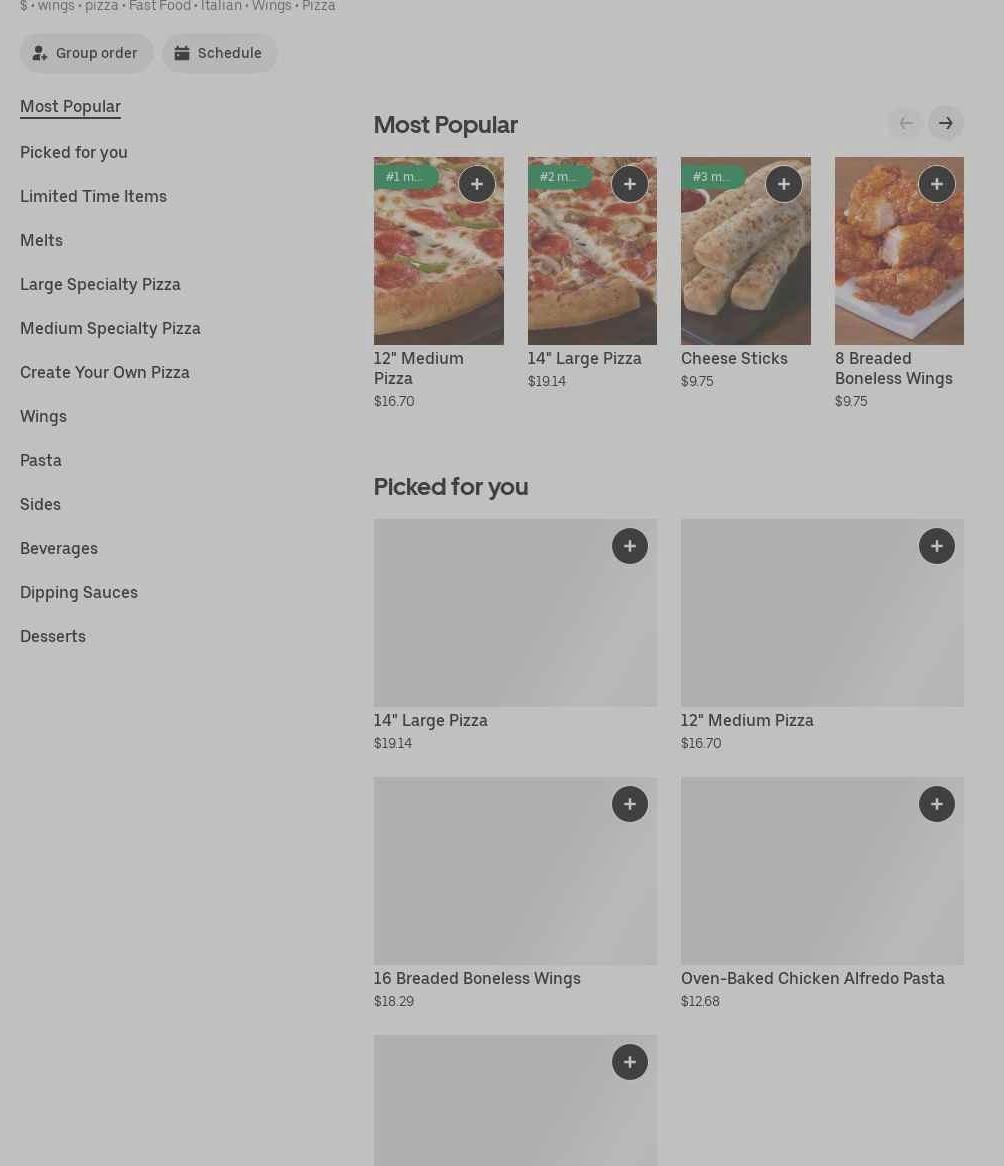Jump to Melts menu section

pyautogui.click(x=41, y=240)
